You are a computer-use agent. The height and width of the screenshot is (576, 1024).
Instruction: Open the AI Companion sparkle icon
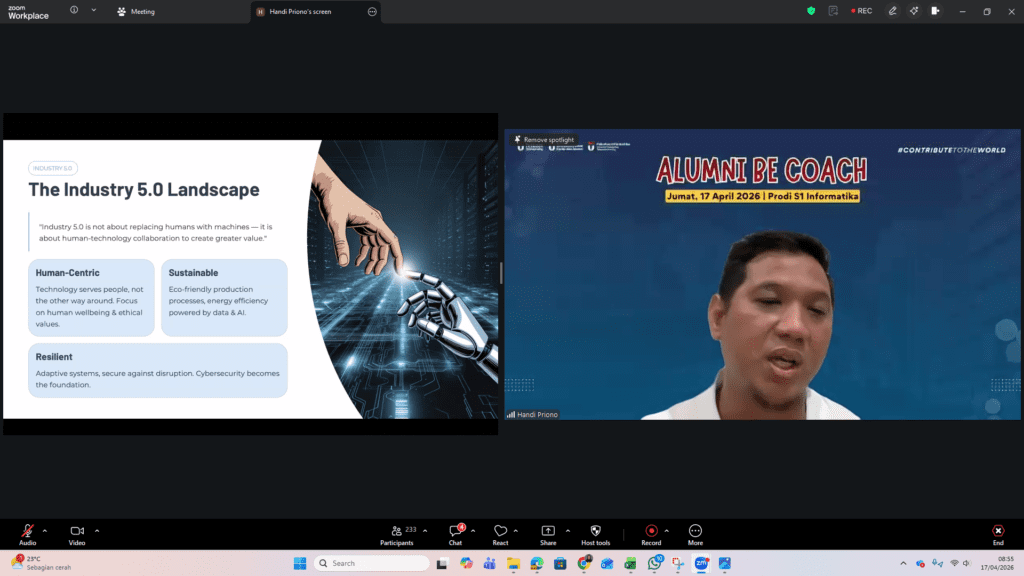pos(914,11)
